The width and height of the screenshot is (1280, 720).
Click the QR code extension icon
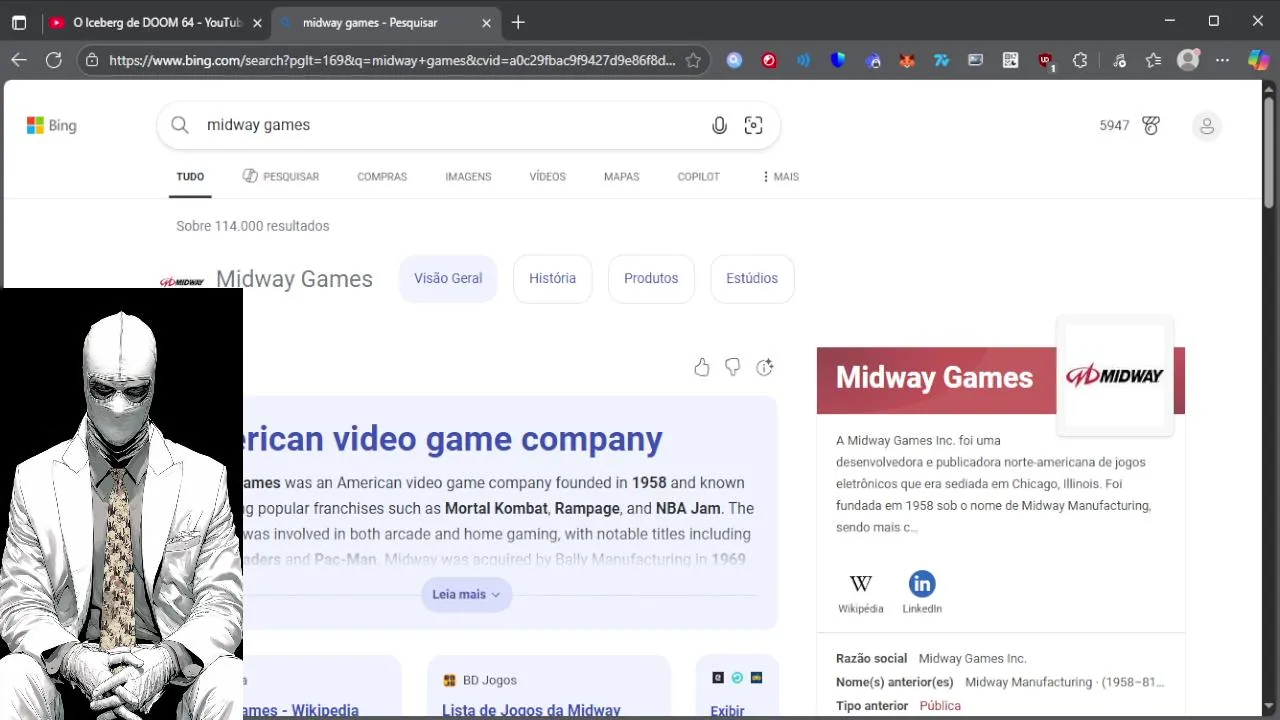point(1010,60)
